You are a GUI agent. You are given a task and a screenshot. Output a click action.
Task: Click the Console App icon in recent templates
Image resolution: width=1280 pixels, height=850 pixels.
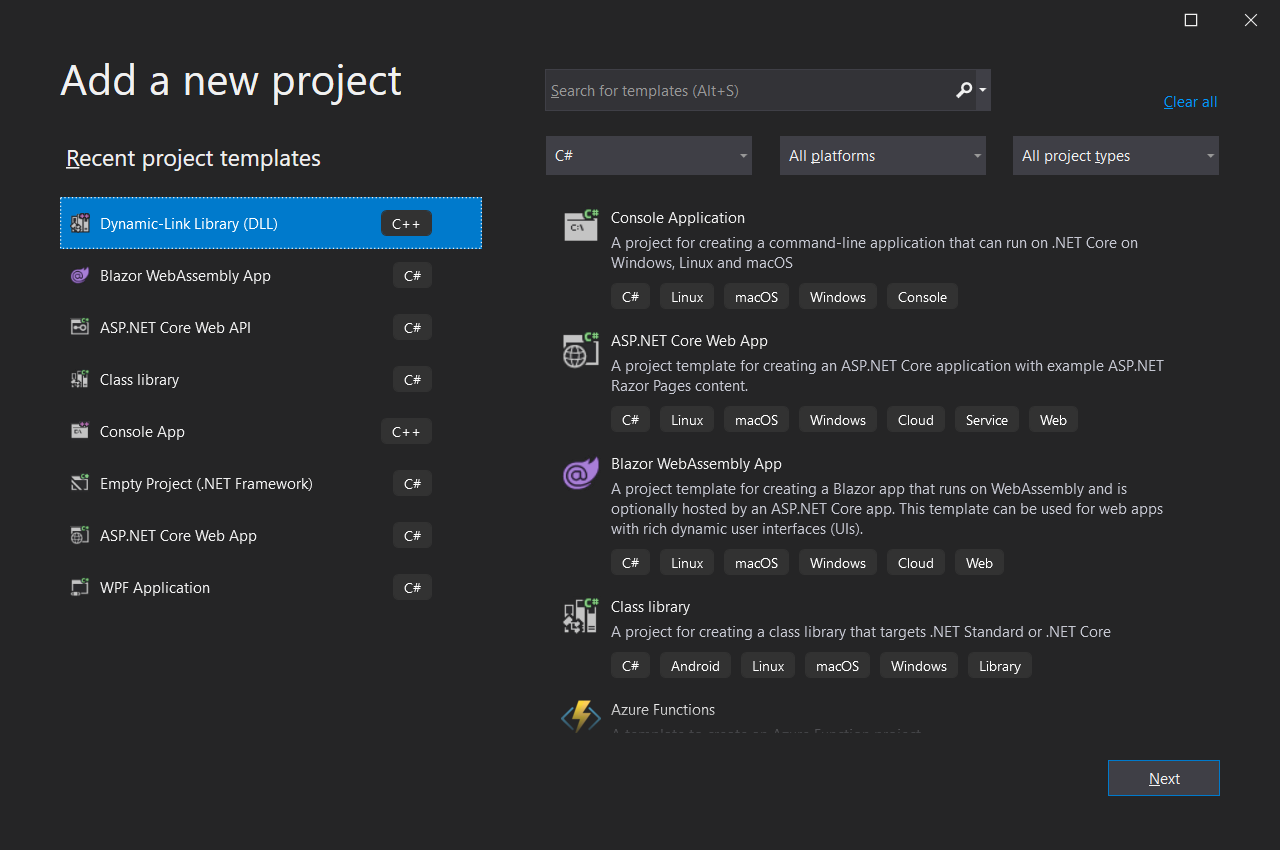80,432
